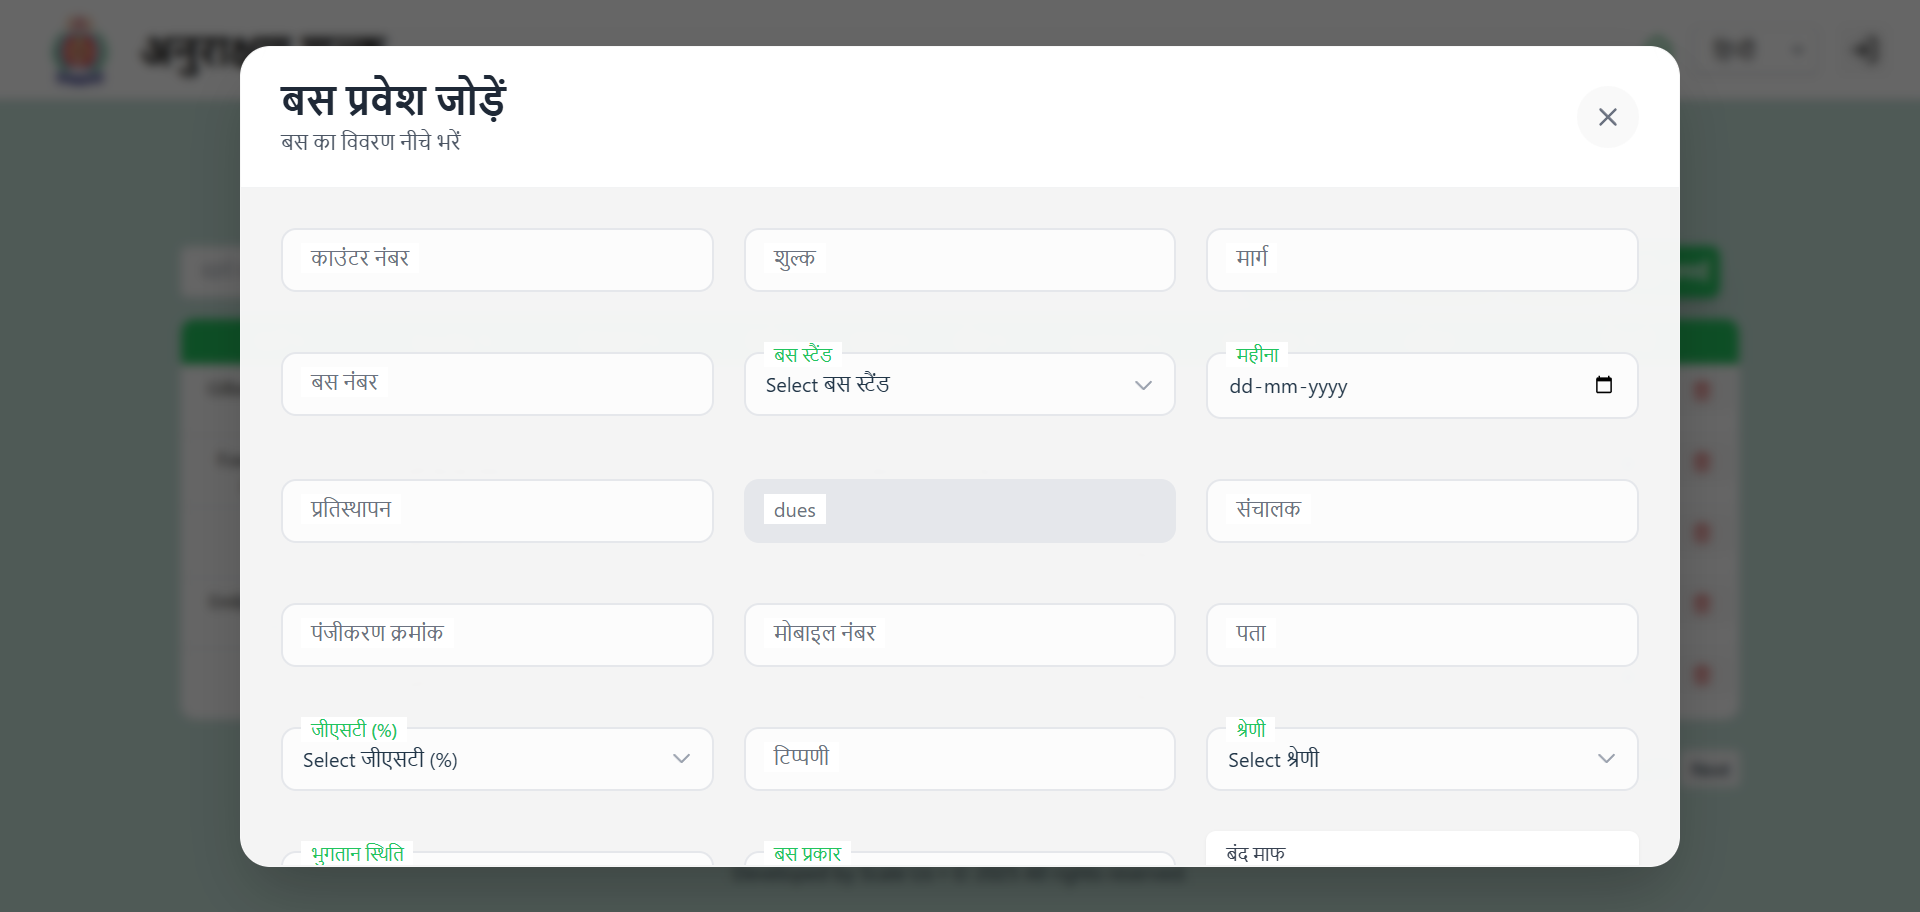
Task: Click the पता input field
Action: [1421, 635]
